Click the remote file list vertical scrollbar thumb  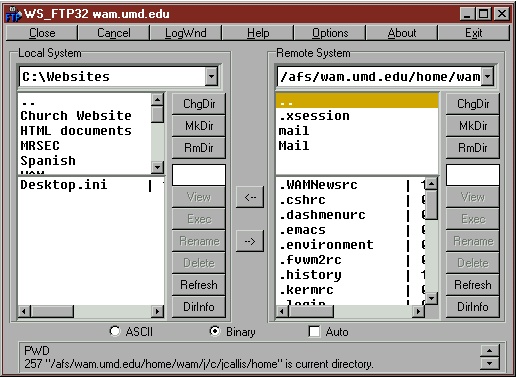431,204
